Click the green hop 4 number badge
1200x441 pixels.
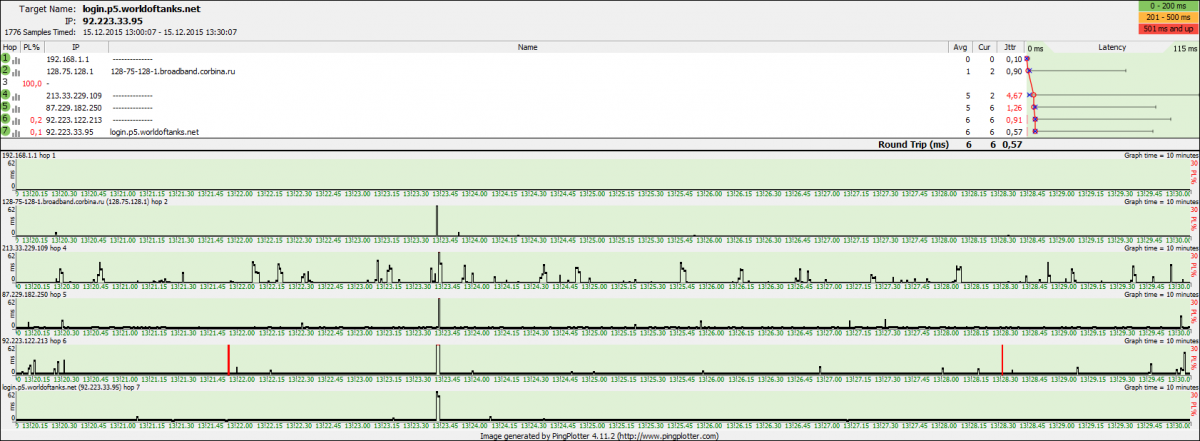click(x=6, y=95)
